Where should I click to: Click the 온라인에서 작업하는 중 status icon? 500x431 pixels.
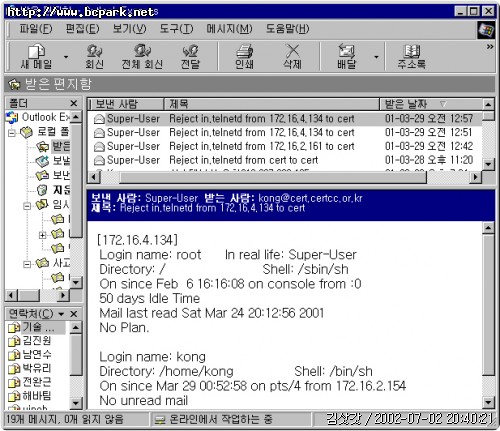click(160, 420)
